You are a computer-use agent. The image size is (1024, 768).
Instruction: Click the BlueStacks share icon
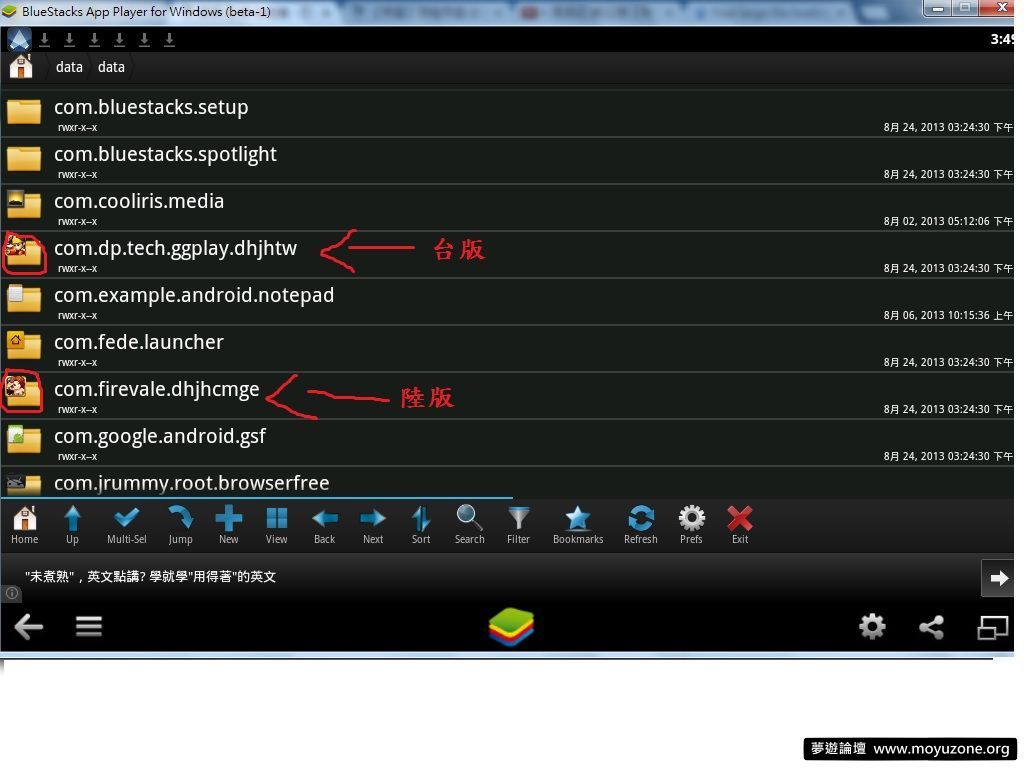[932, 627]
